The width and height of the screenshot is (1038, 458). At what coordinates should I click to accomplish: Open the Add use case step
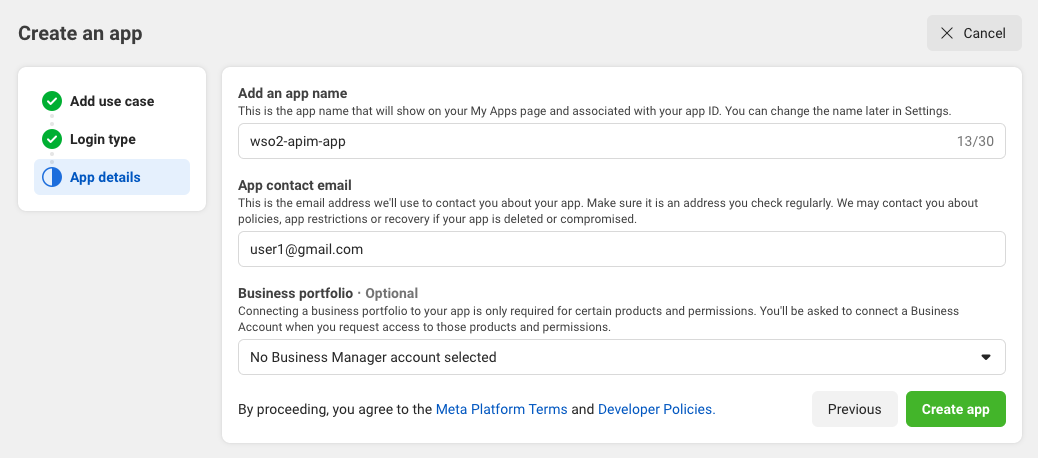[112, 101]
